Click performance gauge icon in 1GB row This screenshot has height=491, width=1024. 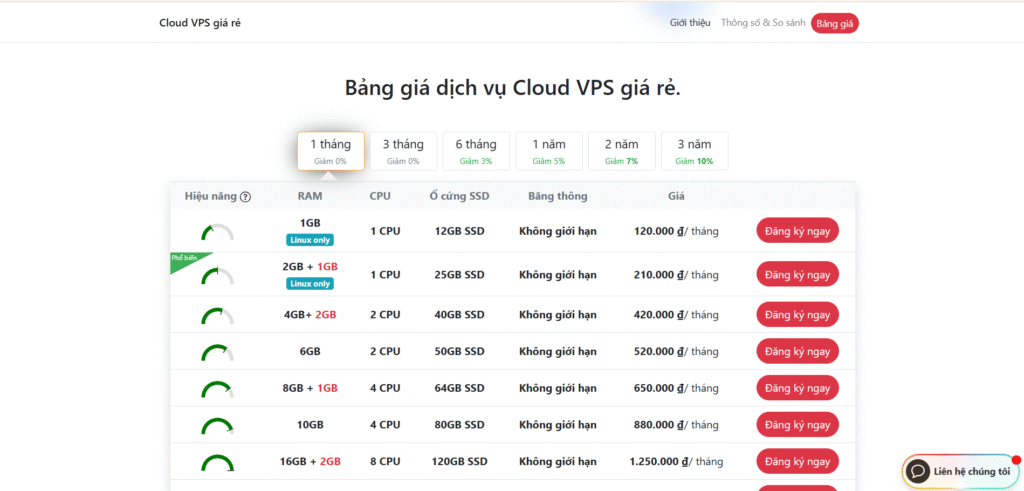point(217,232)
